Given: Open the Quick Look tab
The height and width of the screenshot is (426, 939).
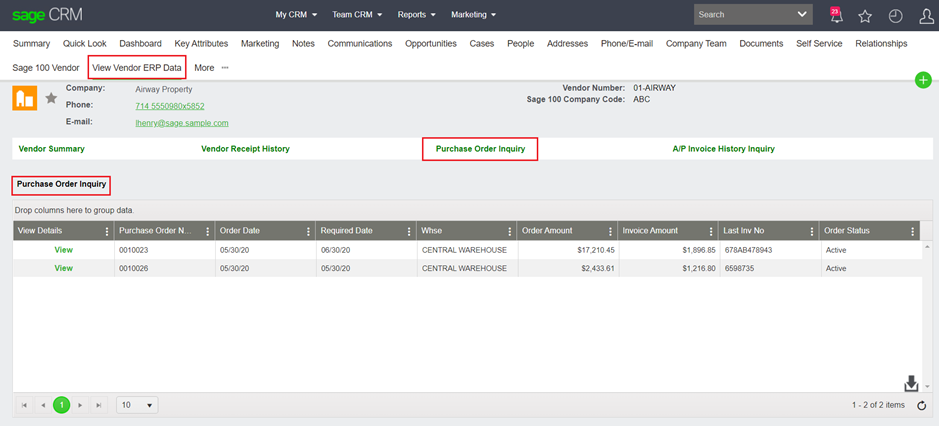Looking at the screenshot, I should (x=84, y=43).
